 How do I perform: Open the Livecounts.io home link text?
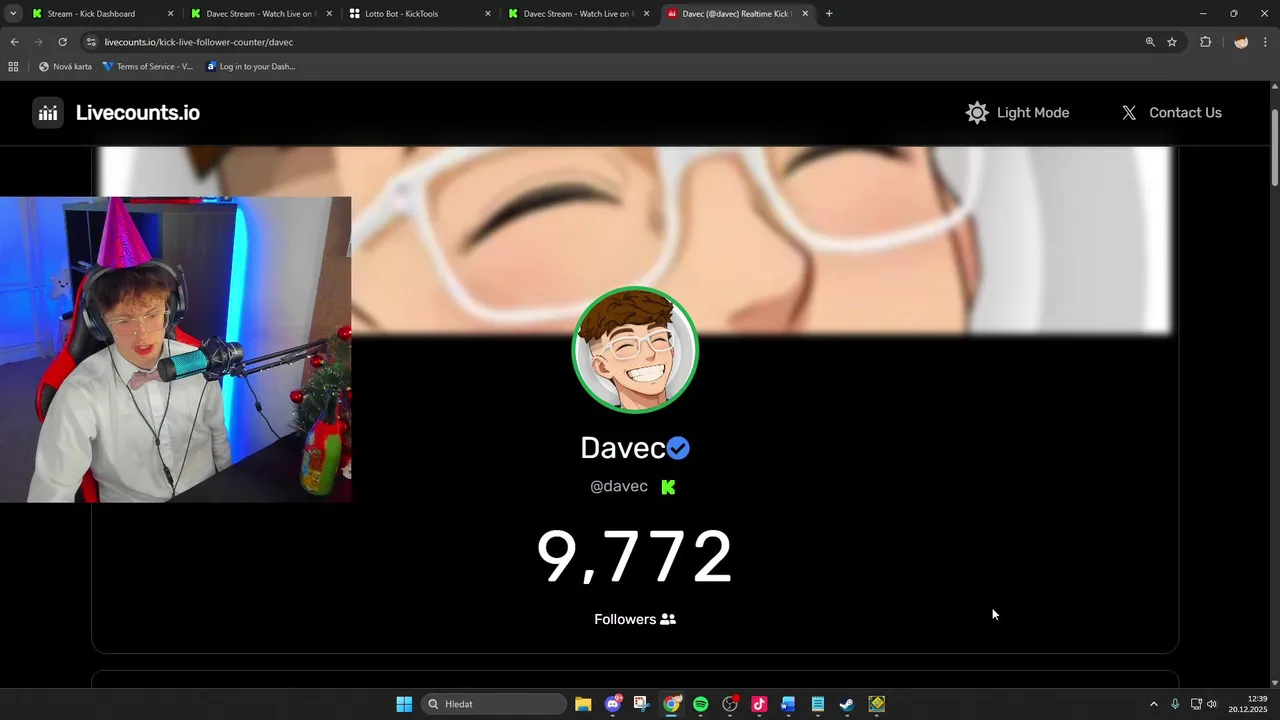(x=138, y=113)
